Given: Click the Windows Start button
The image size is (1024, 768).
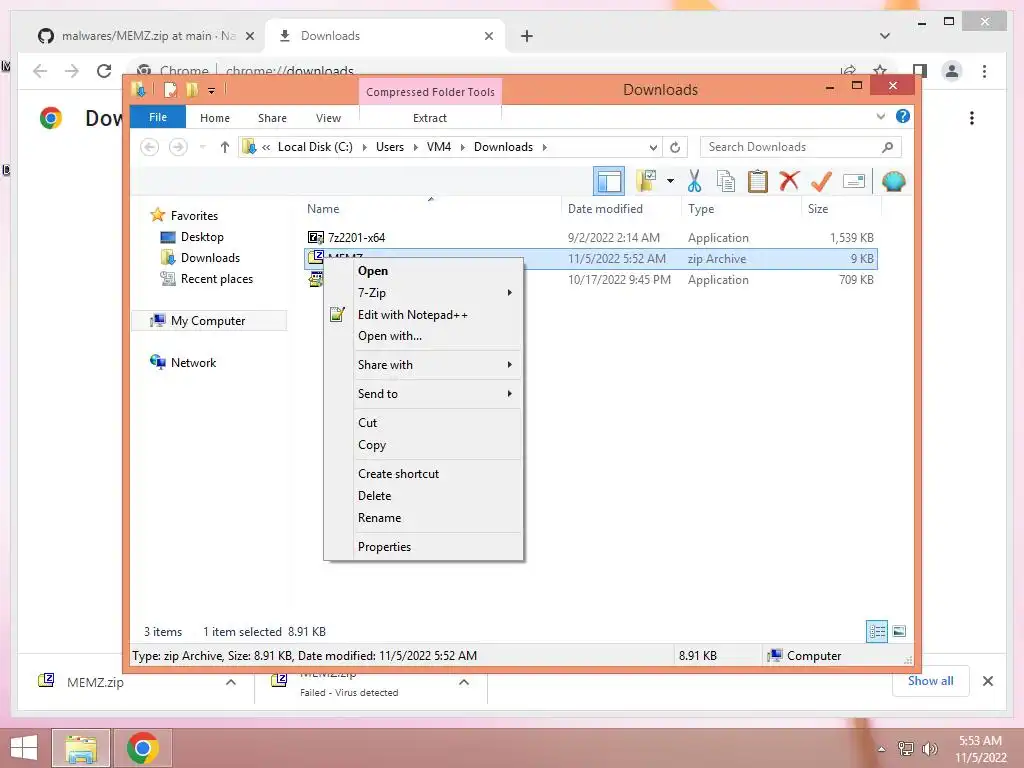Looking at the screenshot, I should [24, 748].
